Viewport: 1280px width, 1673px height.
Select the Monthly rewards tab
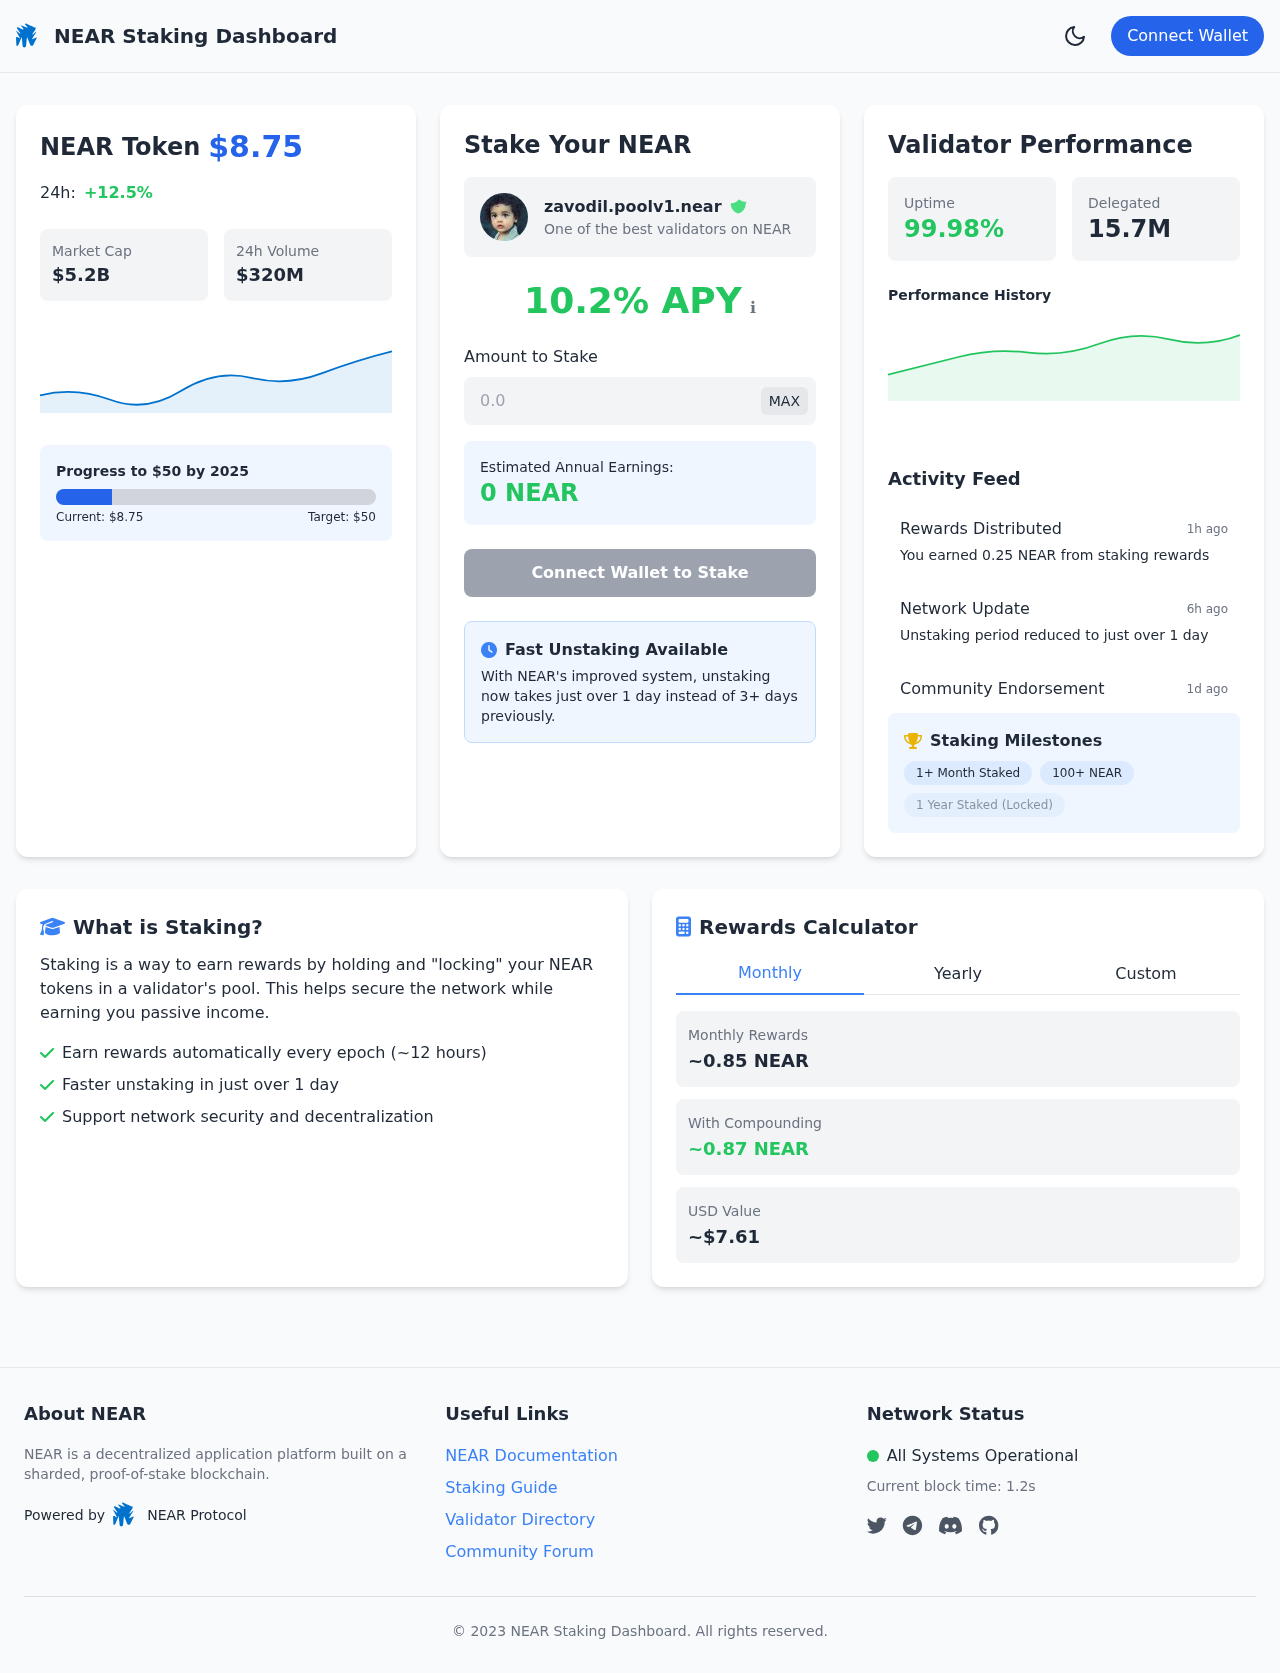click(x=769, y=972)
